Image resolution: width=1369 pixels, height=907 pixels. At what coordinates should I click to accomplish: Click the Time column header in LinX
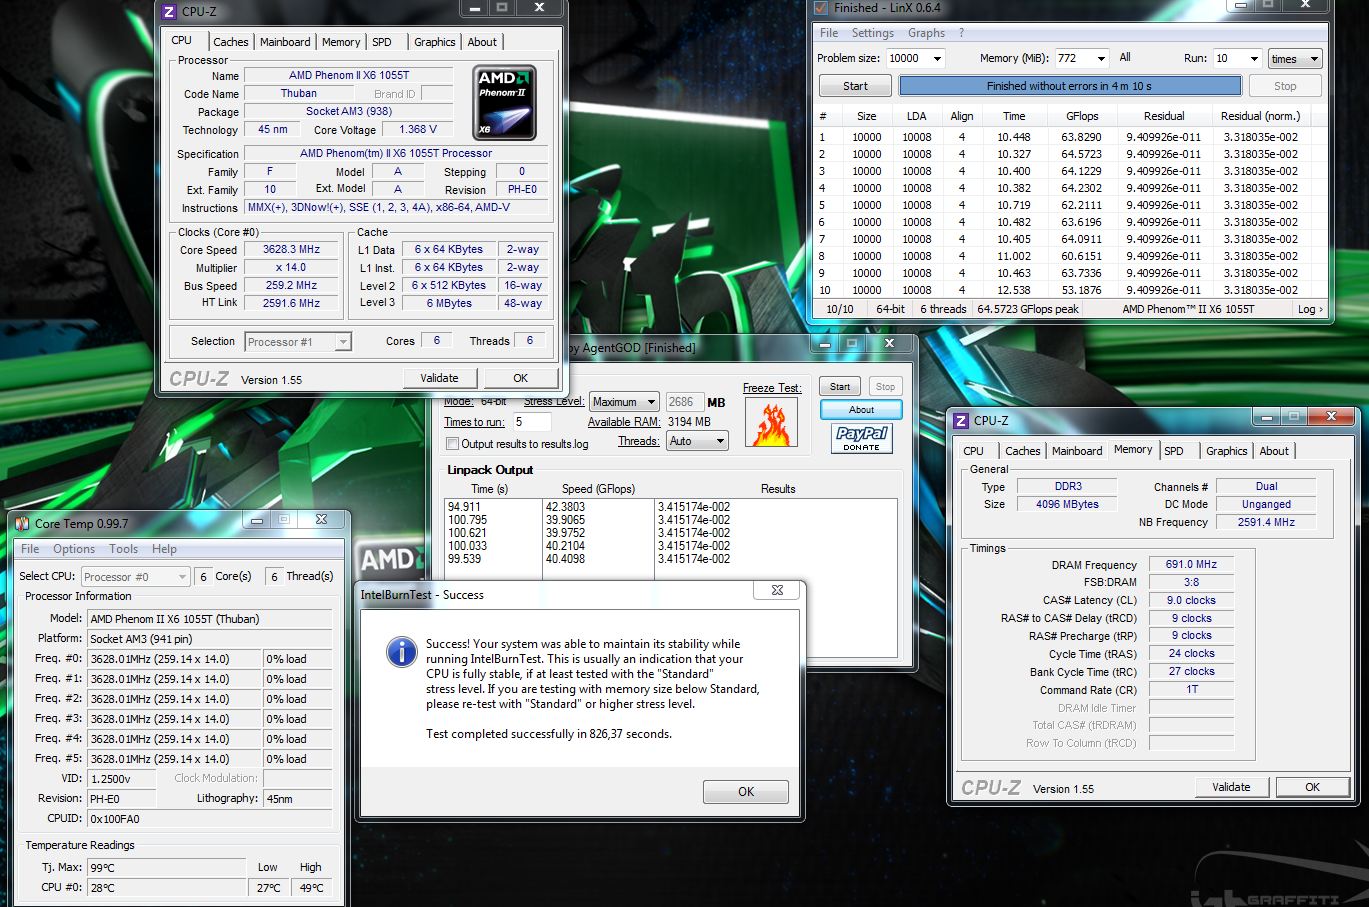pyautogui.click(x=1014, y=116)
